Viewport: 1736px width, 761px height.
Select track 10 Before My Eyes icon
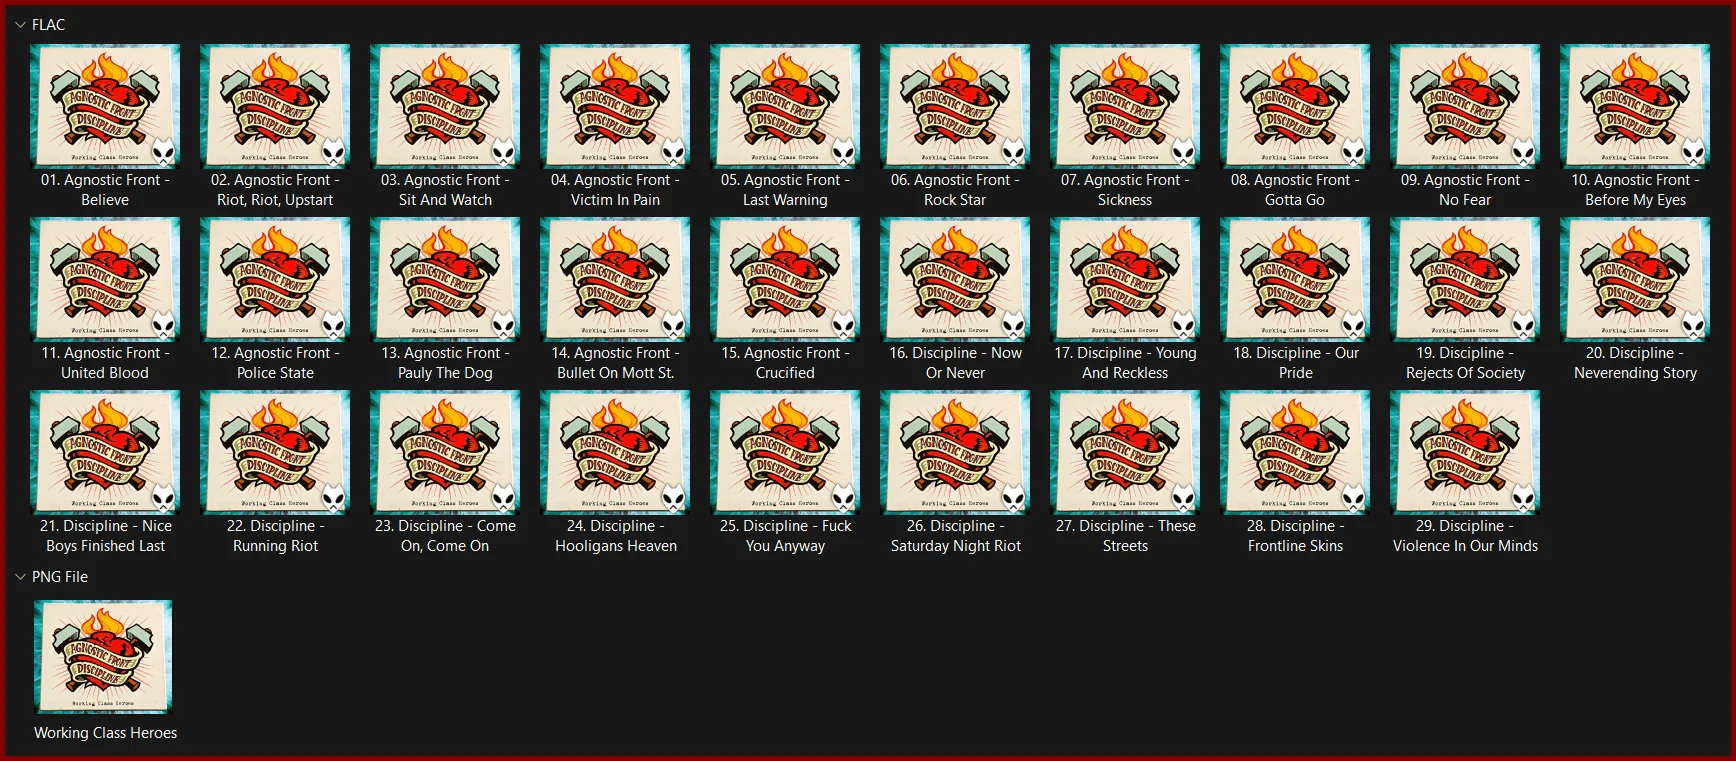1635,106
